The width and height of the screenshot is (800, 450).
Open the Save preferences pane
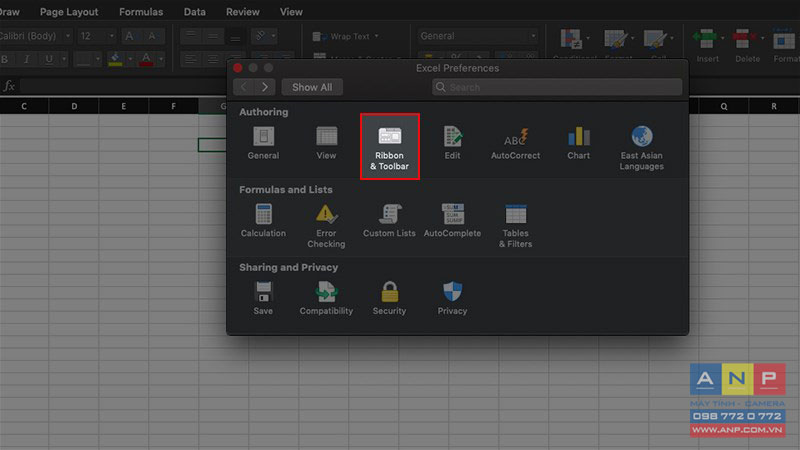(263, 298)
